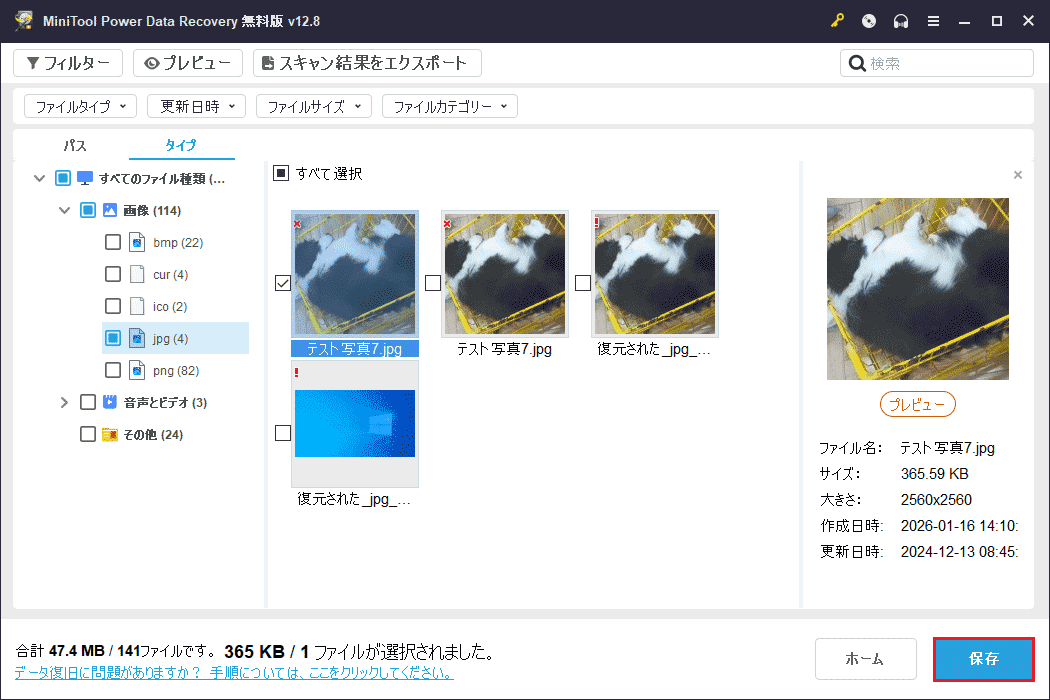1050x700 pixels.
Task: Click the Preview button under the cat image
Action: point(917,404)
